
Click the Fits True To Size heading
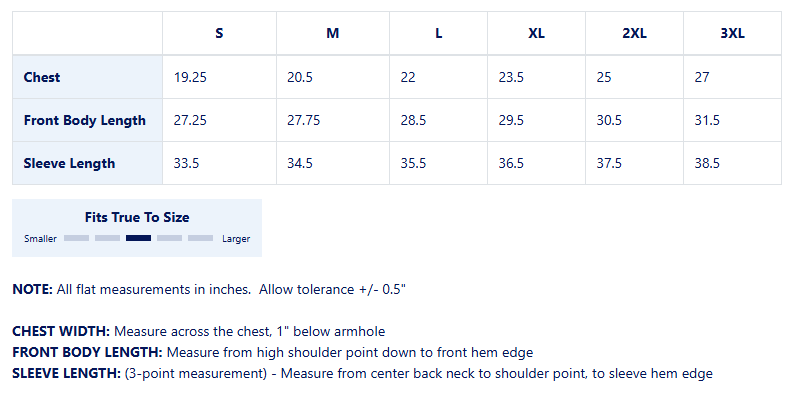coord(137,217)
